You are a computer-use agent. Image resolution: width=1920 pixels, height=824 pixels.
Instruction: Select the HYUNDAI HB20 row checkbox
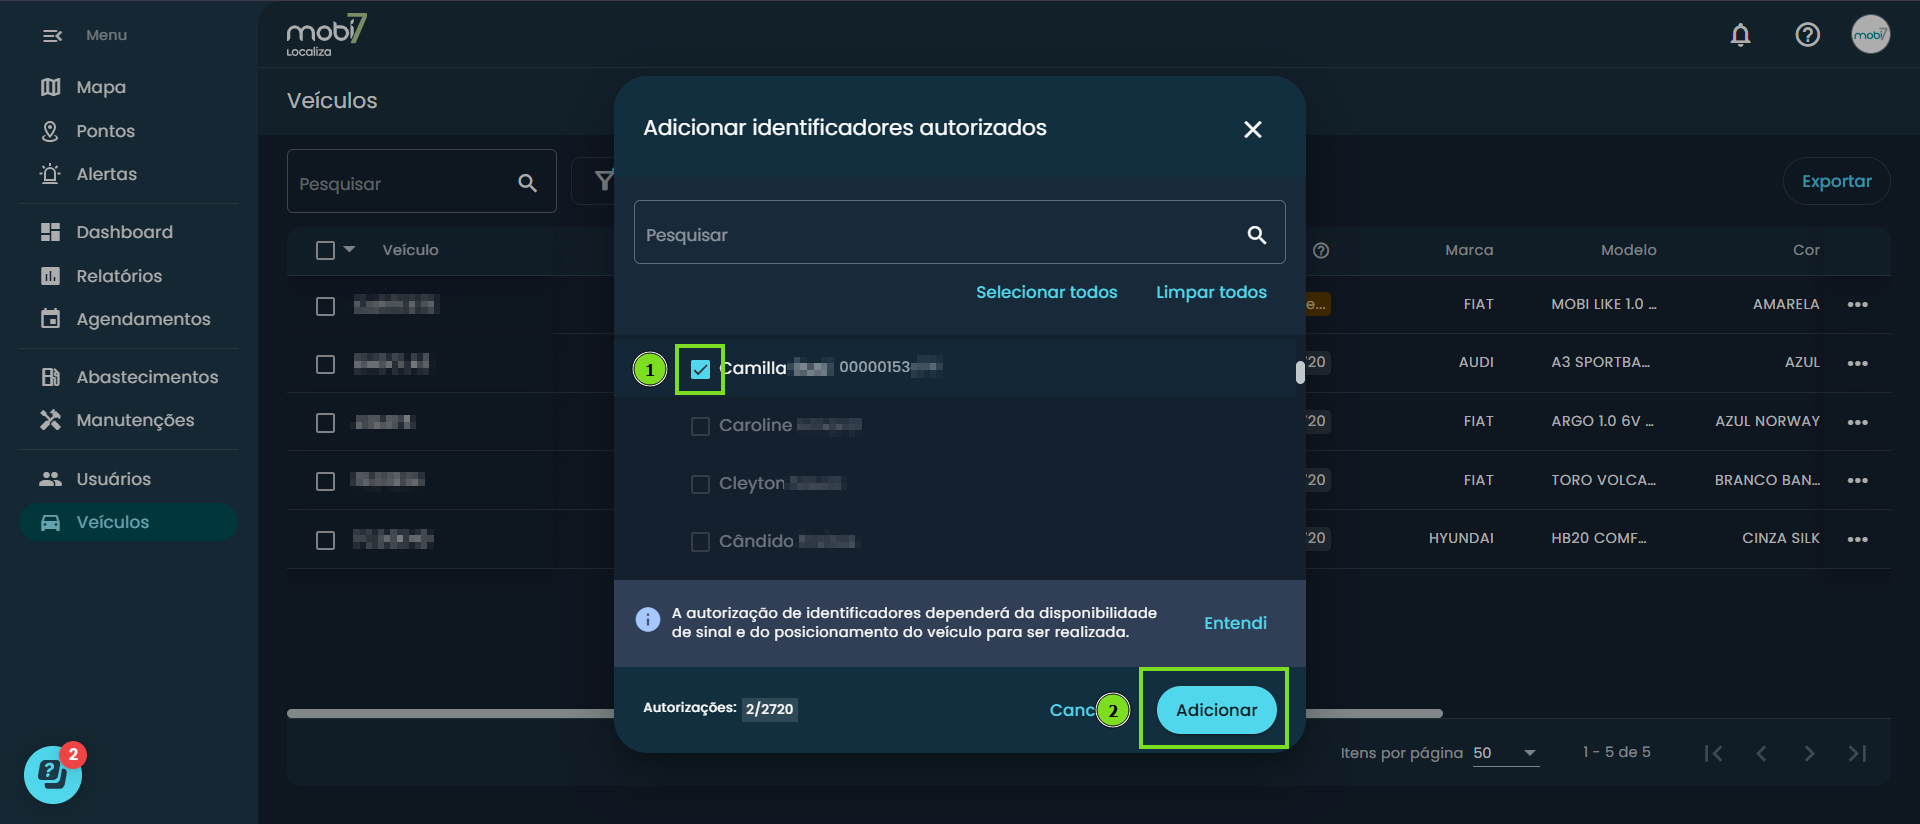click(325, 540)
